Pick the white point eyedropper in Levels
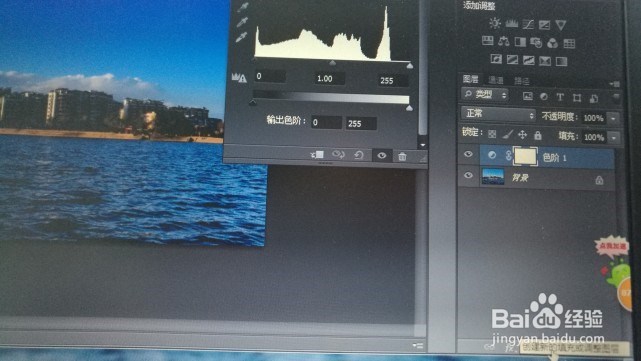 click(x=241, y=37)
